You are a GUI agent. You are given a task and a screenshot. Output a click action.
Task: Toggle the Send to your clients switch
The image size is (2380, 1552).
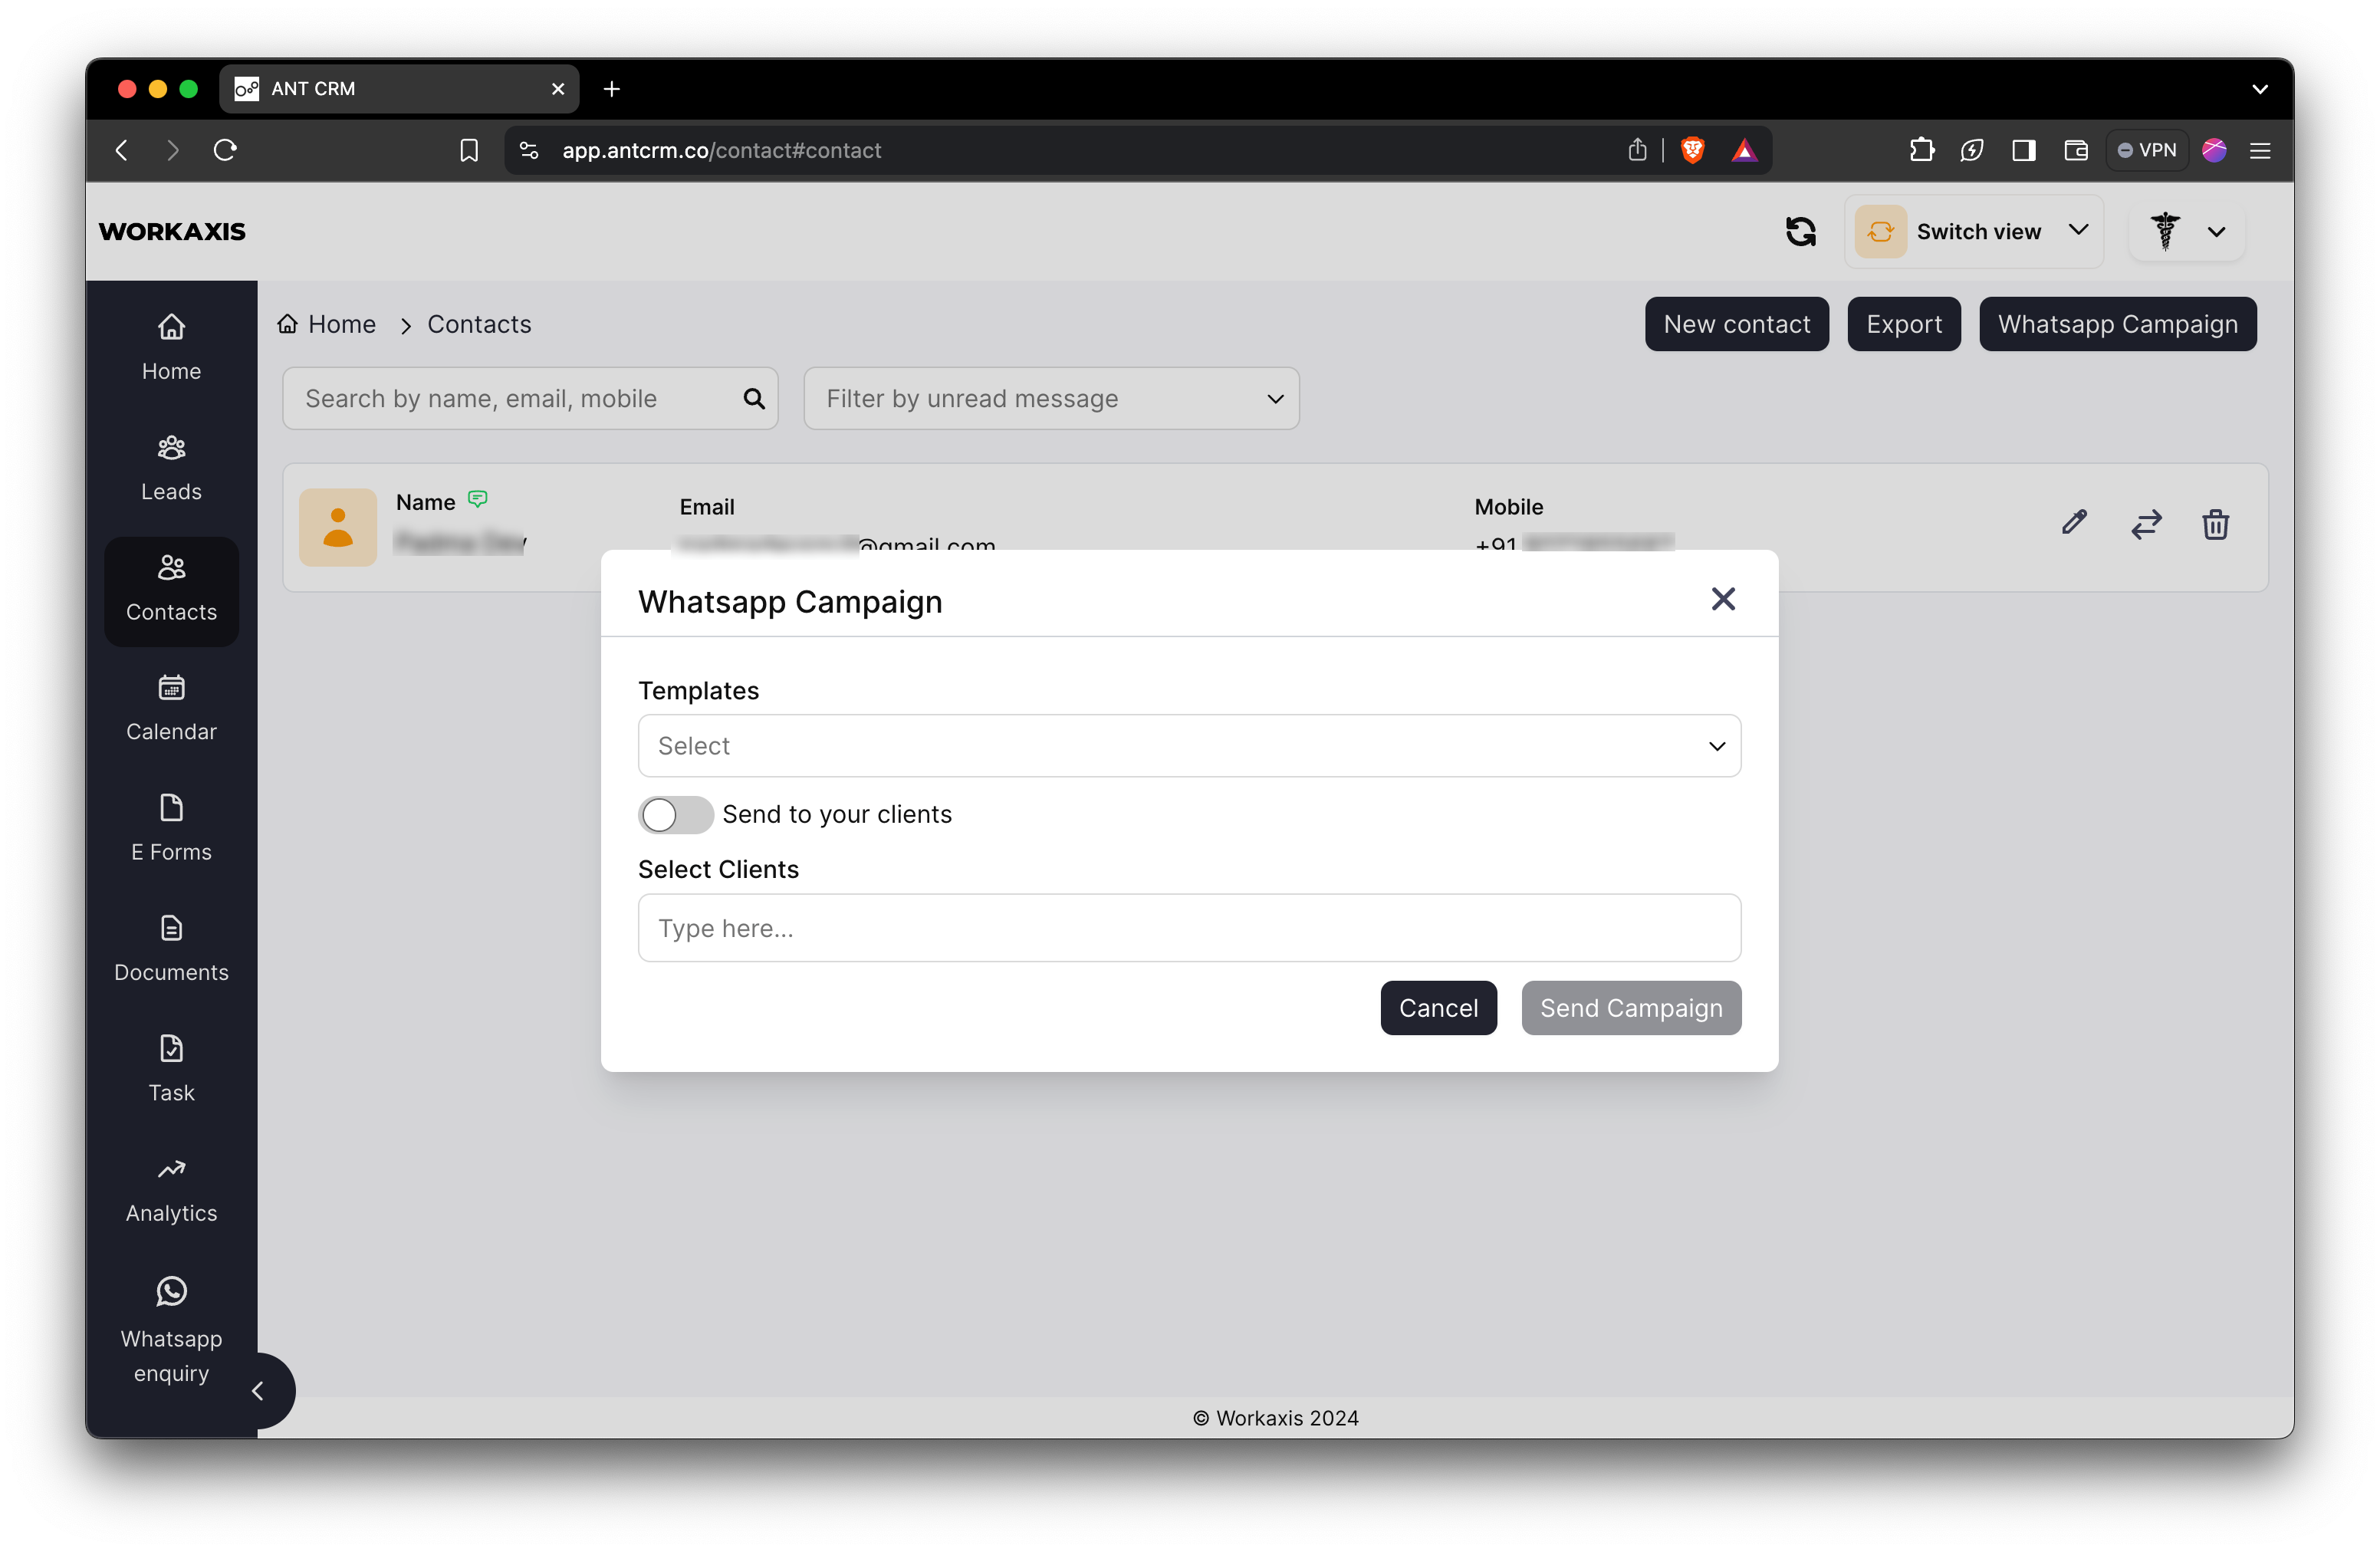[675, 814]
